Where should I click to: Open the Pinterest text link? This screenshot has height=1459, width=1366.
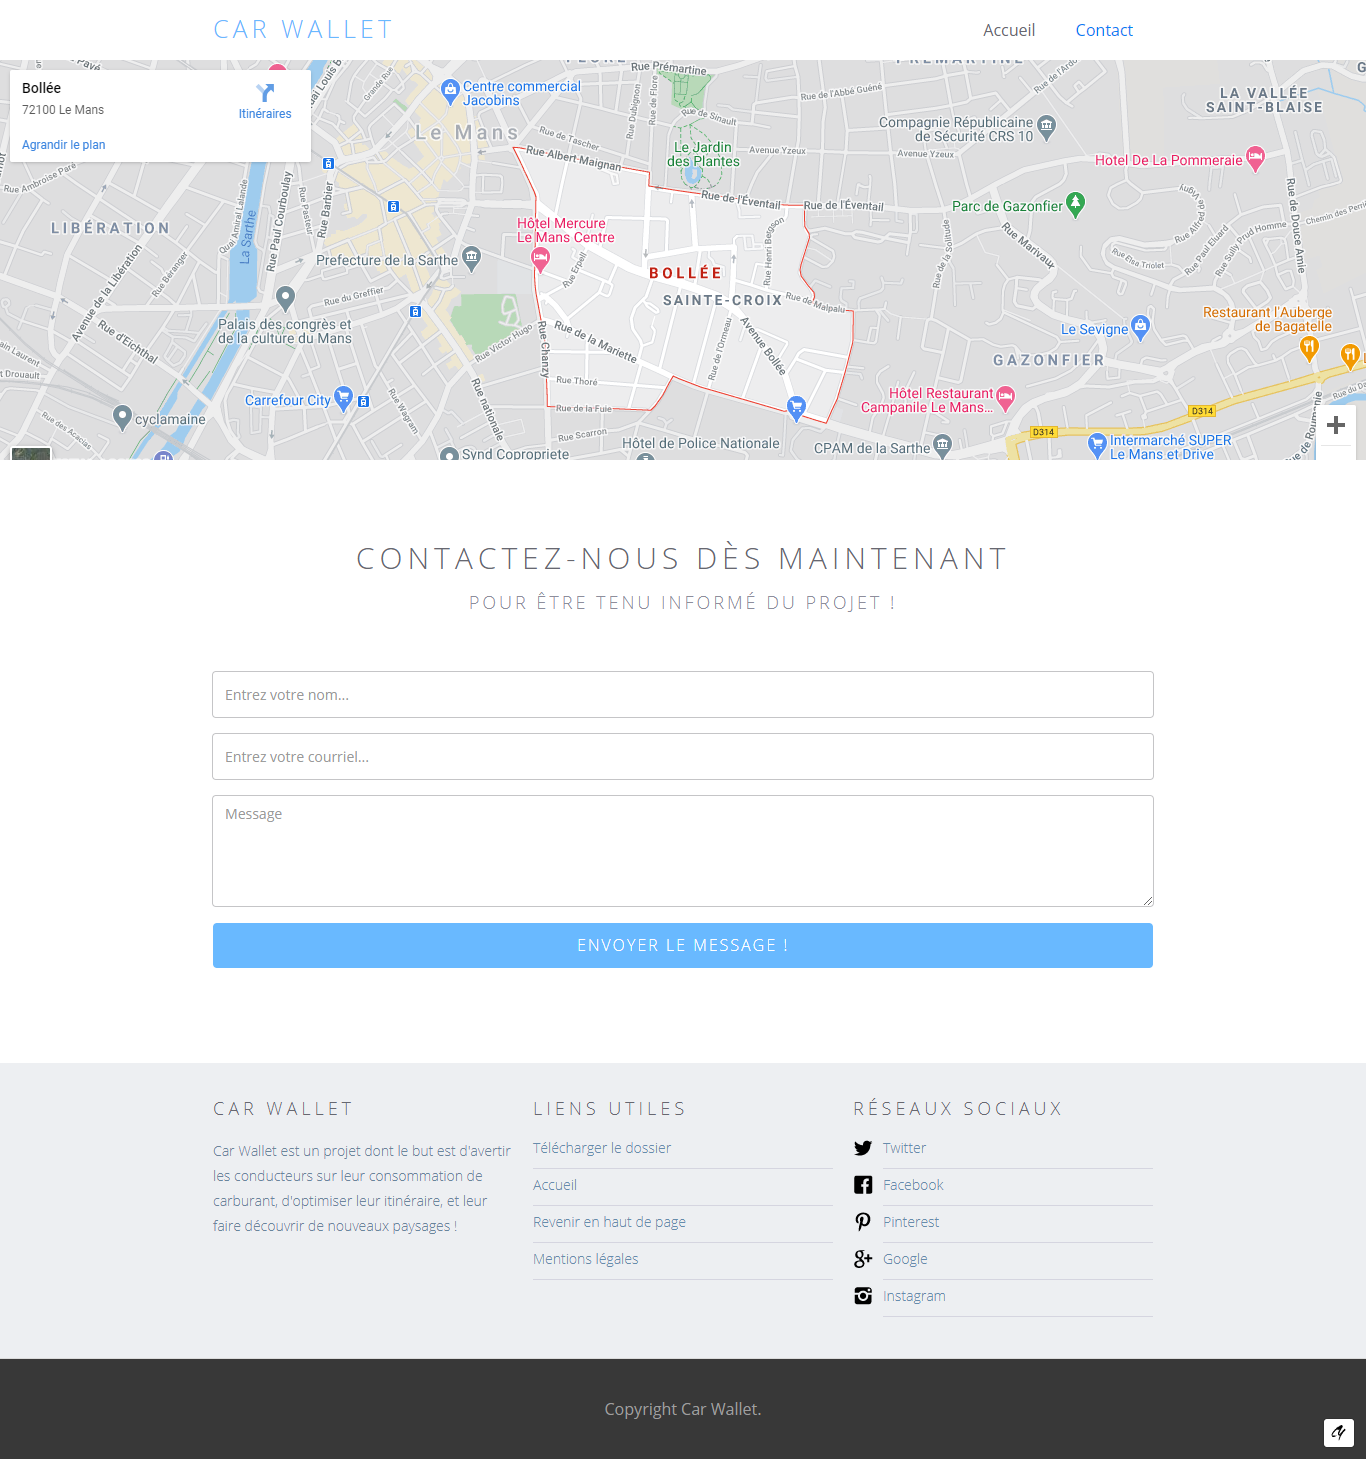pyautogui.click(x=911, y=1222)
